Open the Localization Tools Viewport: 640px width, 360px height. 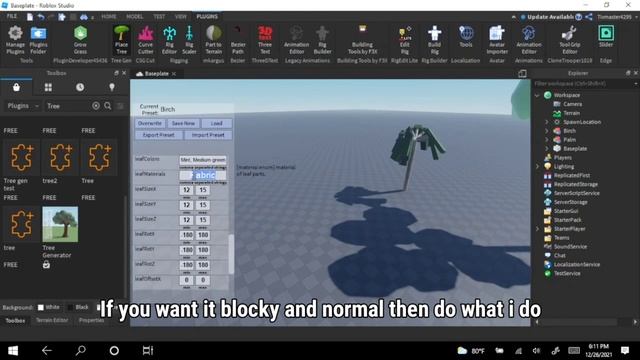(x=466, y=37)
